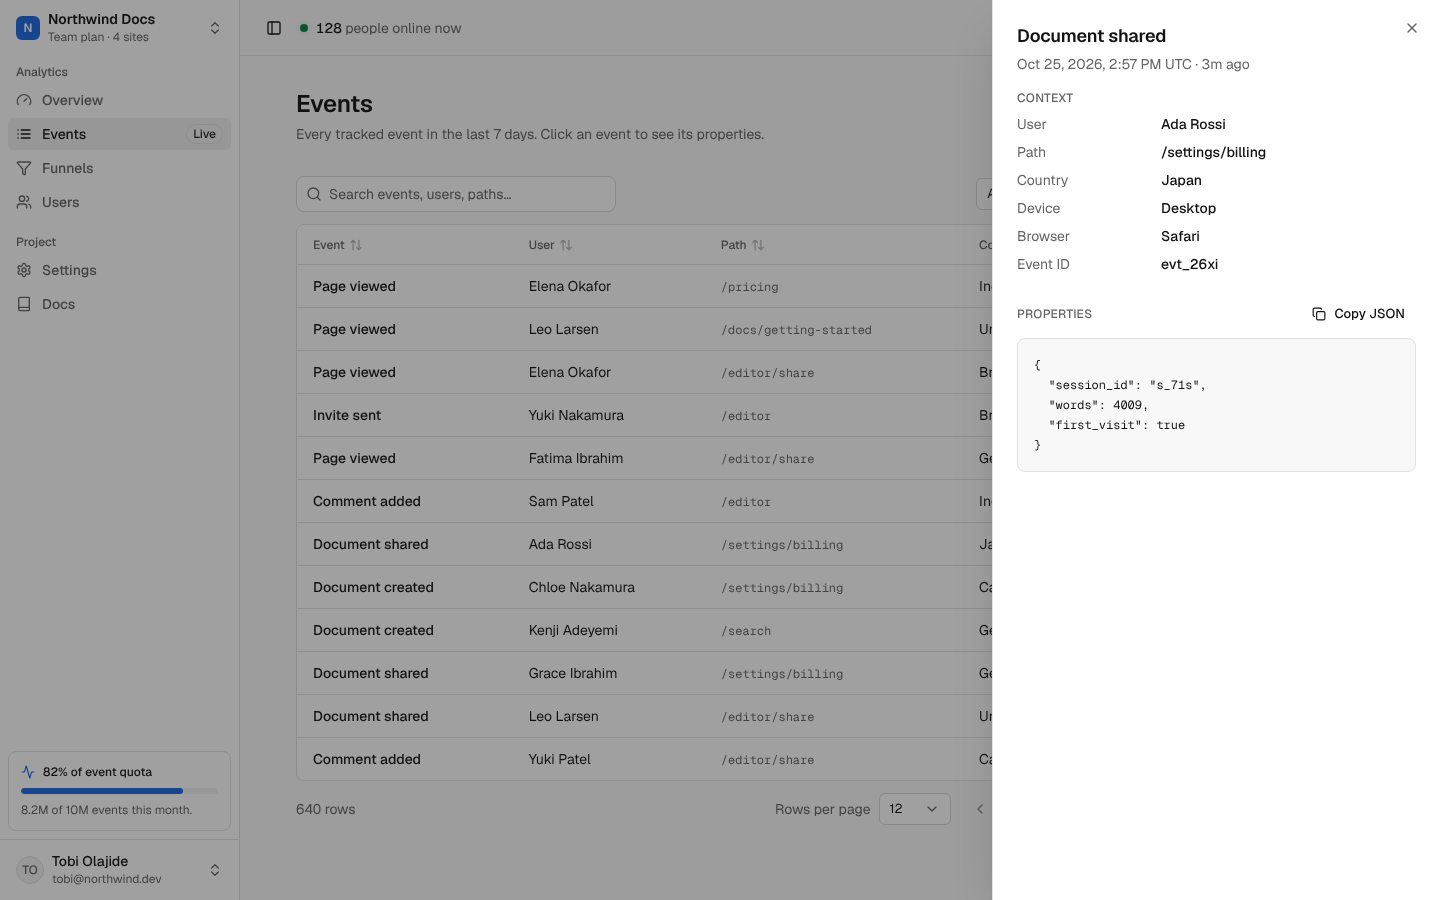Click the event quota progress bar
This screenshot has width=1440, height=900.
[119, 791]
